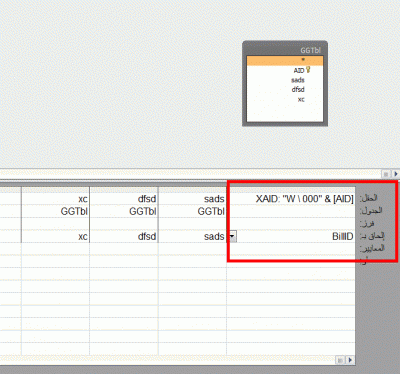Click the upper pane horizontal scrollbar thumb
The height and width of the screenshot is (374, 400).
tap(386, 174)
